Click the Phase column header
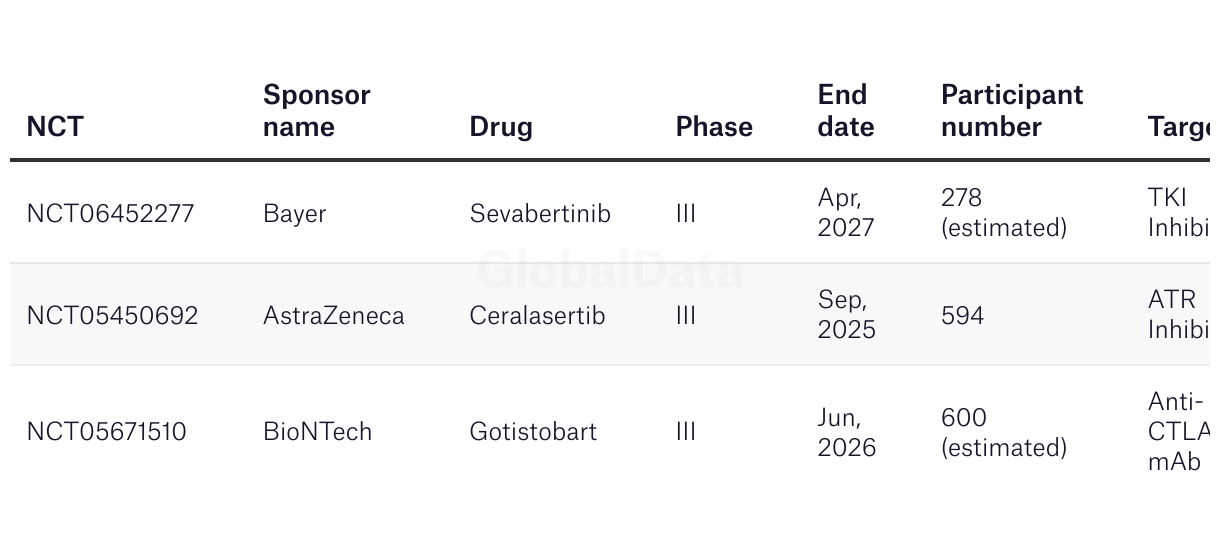Image resolution: width=1220 pixels, height=538 pixels. pos(714,127)
